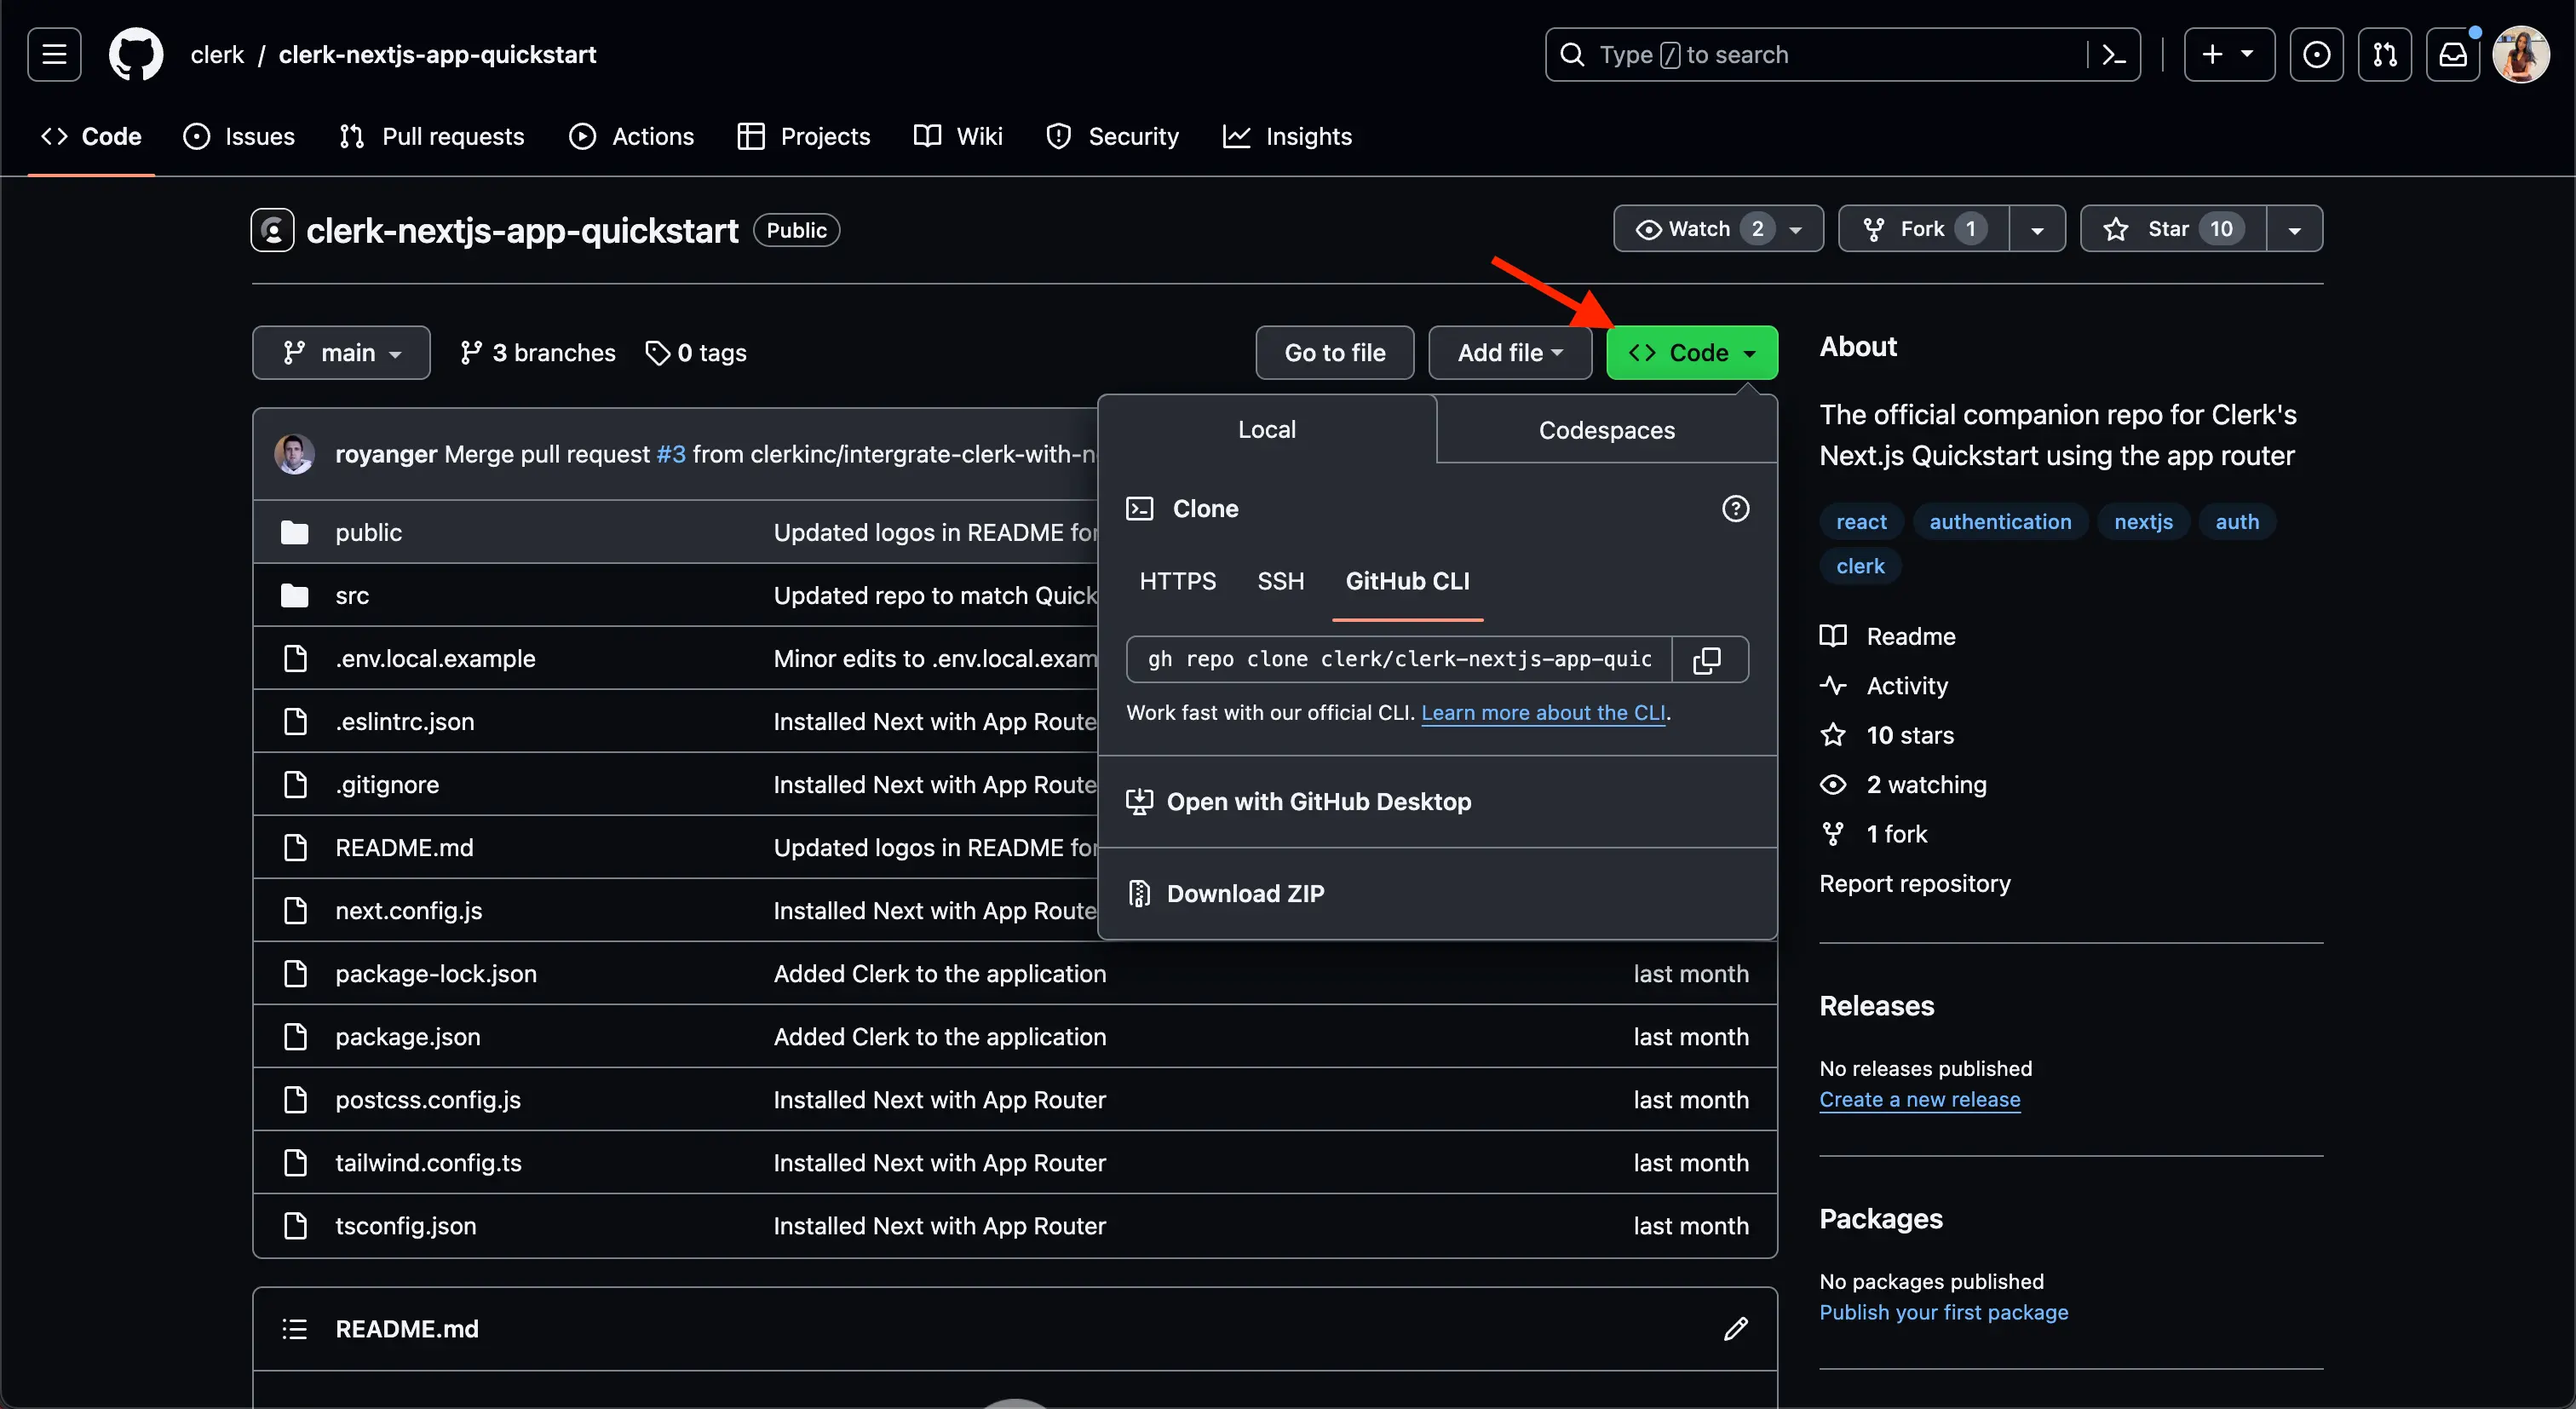Follow the Learn more about the CLI link

(1543, 712)
